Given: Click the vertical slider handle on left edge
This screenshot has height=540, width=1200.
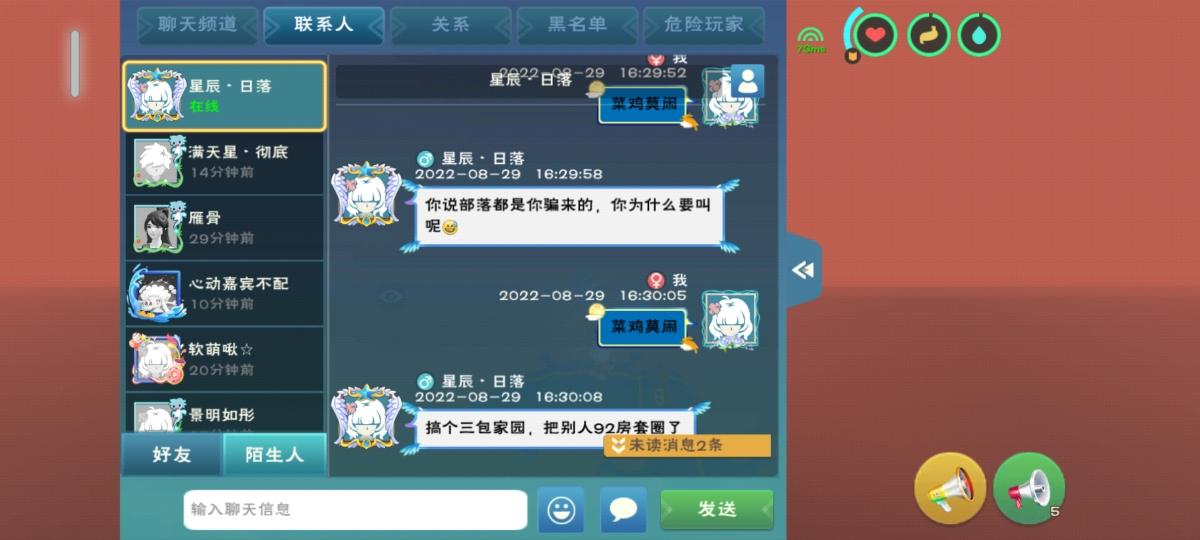Looking at the screenshot, I should pyautogui.click(x=75, y=64).
